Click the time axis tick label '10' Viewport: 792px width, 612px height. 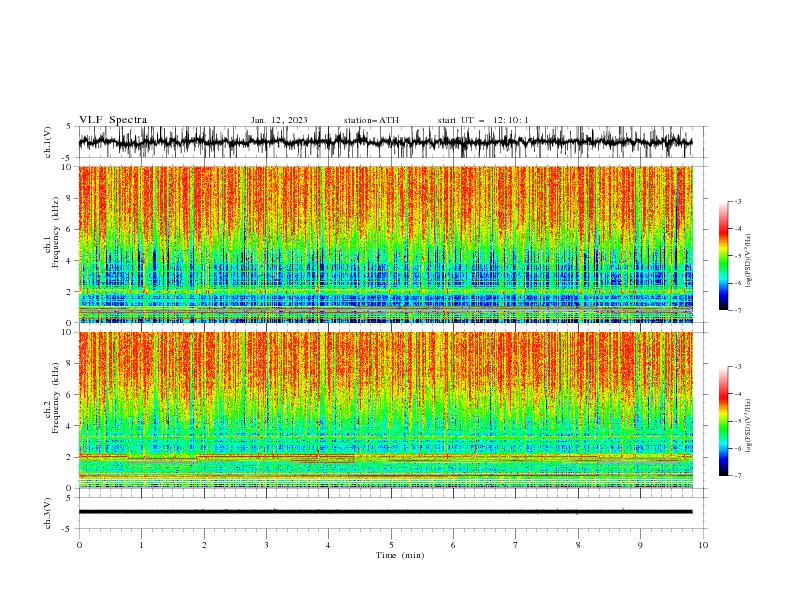(703, 545)
